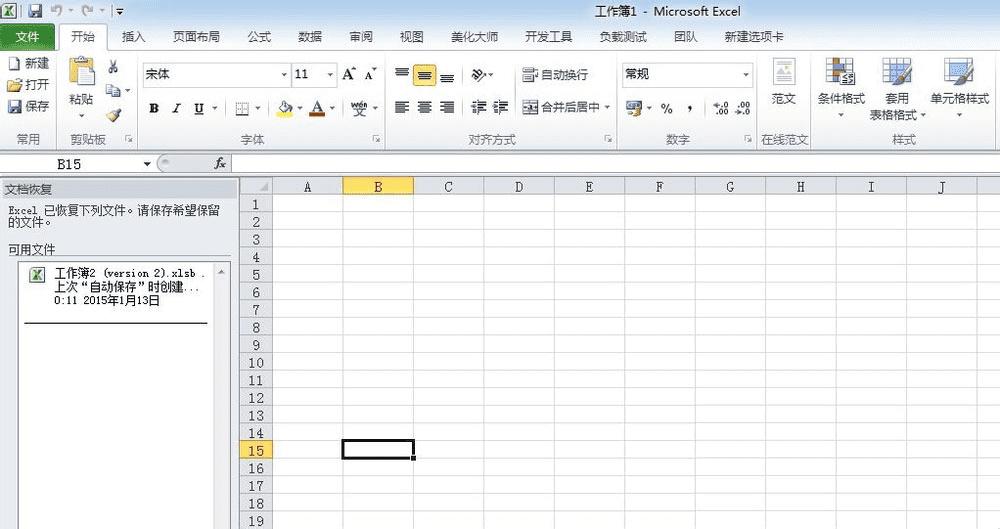The width and height of the screenshot is (1000, 529).
Task: Click the fx insert function icon
Action: pos(220,164)
